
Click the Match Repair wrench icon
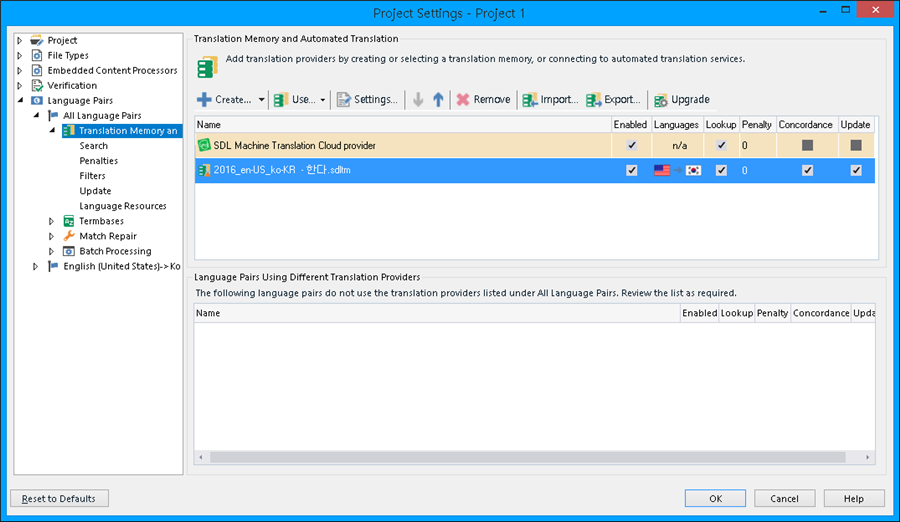[69, 236]
